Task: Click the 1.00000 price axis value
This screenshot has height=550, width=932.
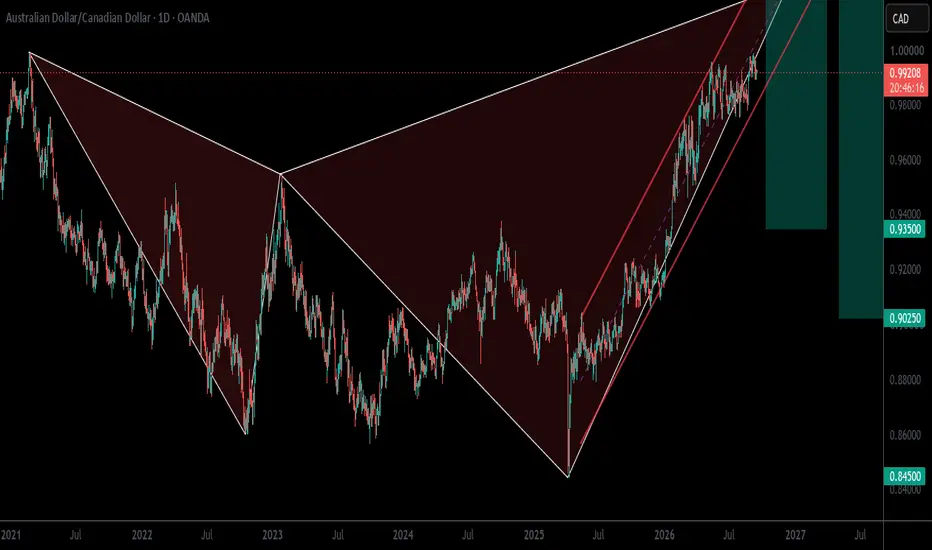Action: pyautogui.click(x=906, y=51)
